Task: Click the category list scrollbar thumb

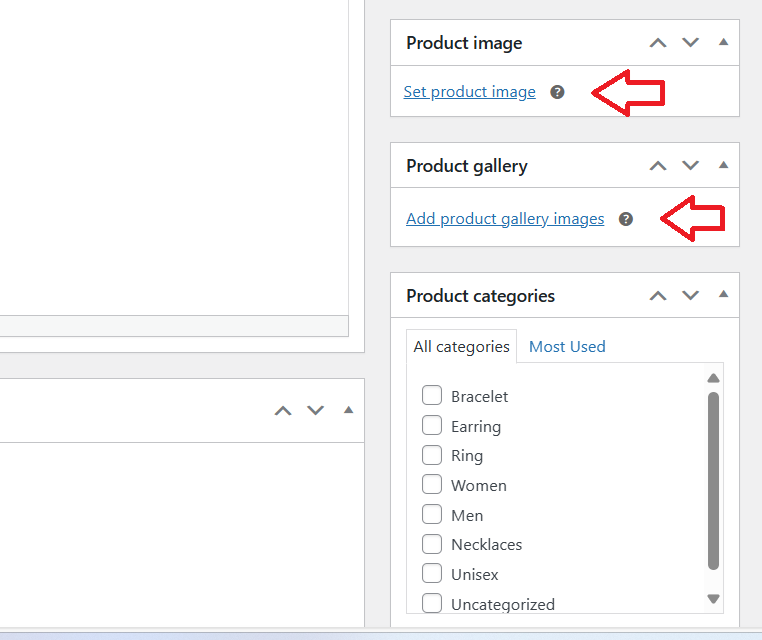Action: coord(713,481)
